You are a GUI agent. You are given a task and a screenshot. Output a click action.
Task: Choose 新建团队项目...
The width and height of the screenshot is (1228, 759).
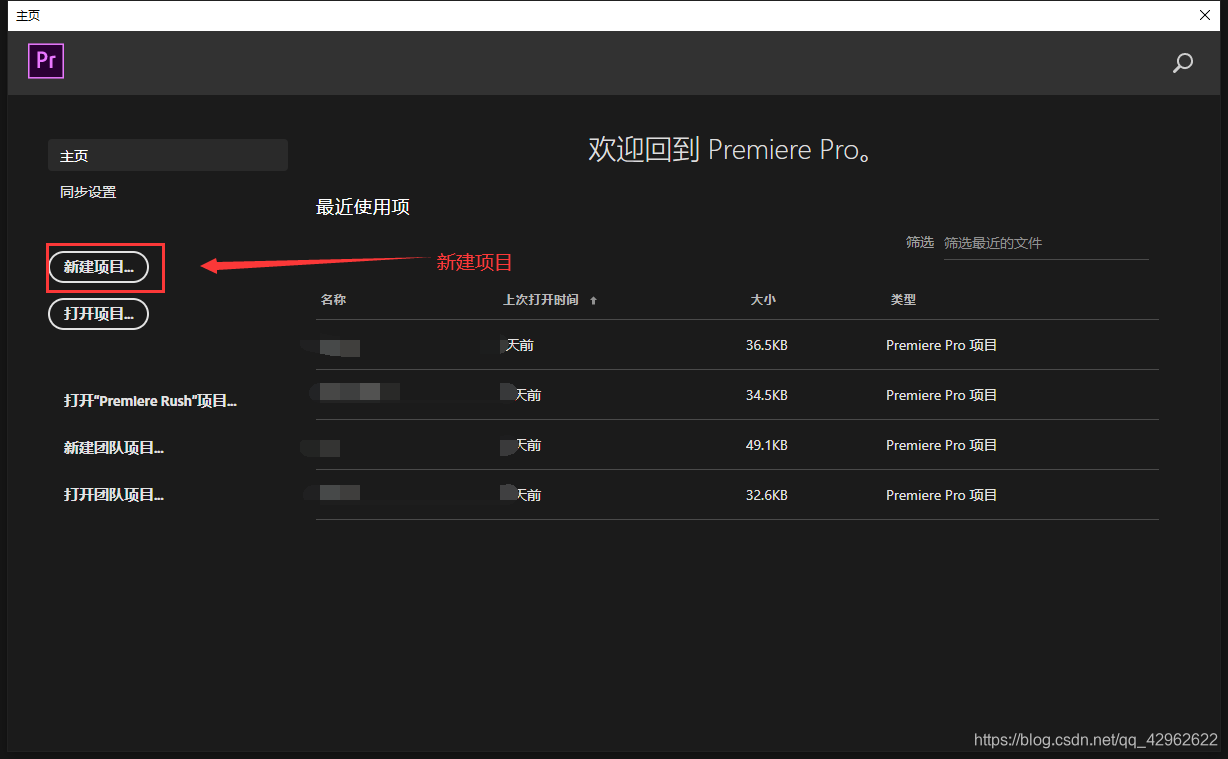pos(114,448)
